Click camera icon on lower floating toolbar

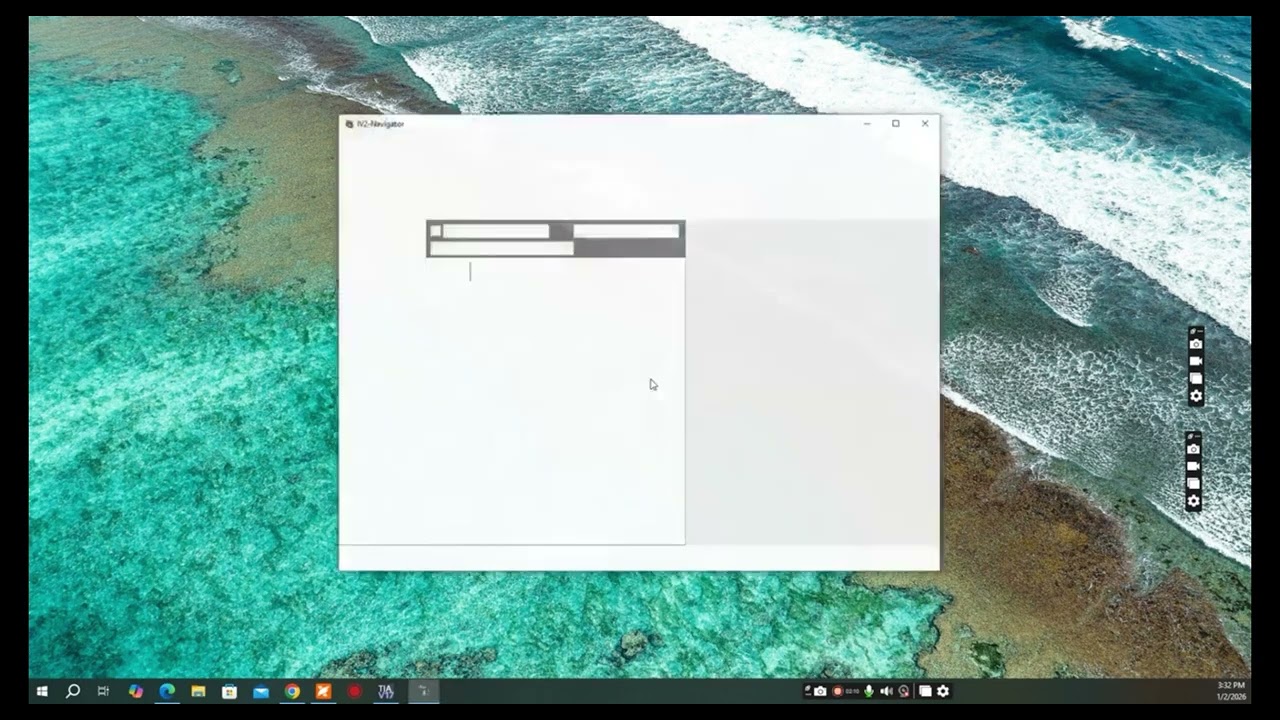click(1193, 449)
